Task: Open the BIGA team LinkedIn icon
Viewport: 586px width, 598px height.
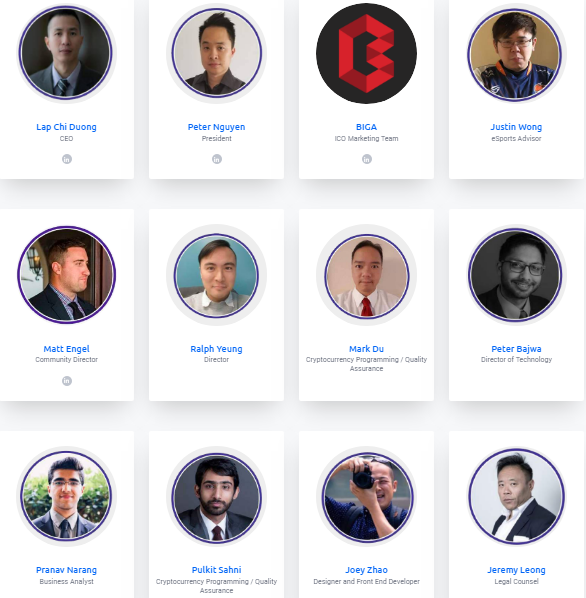Action: pos(366,159)
